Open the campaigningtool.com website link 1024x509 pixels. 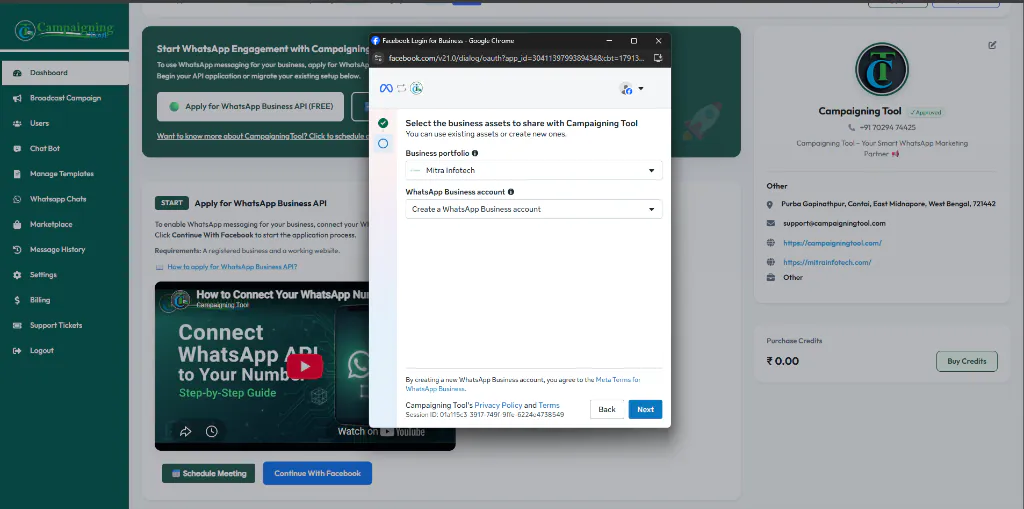833,243
